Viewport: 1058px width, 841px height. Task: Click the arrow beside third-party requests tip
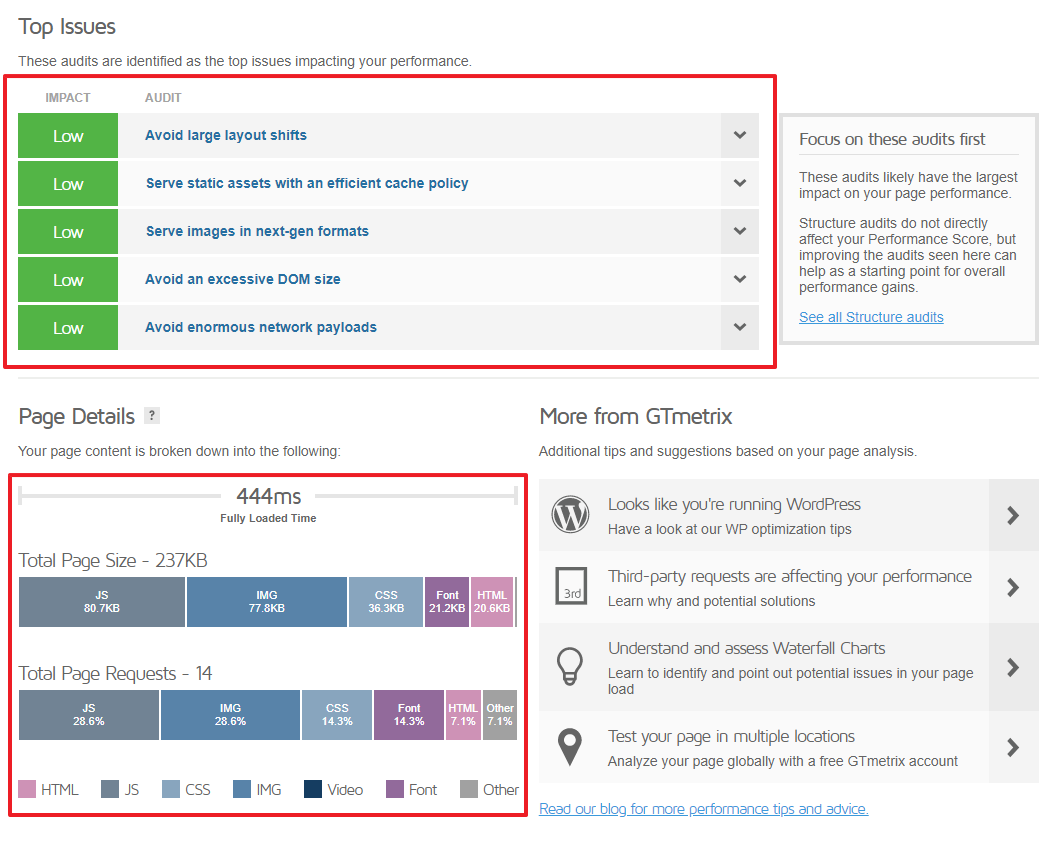[x=1013, y=588]
